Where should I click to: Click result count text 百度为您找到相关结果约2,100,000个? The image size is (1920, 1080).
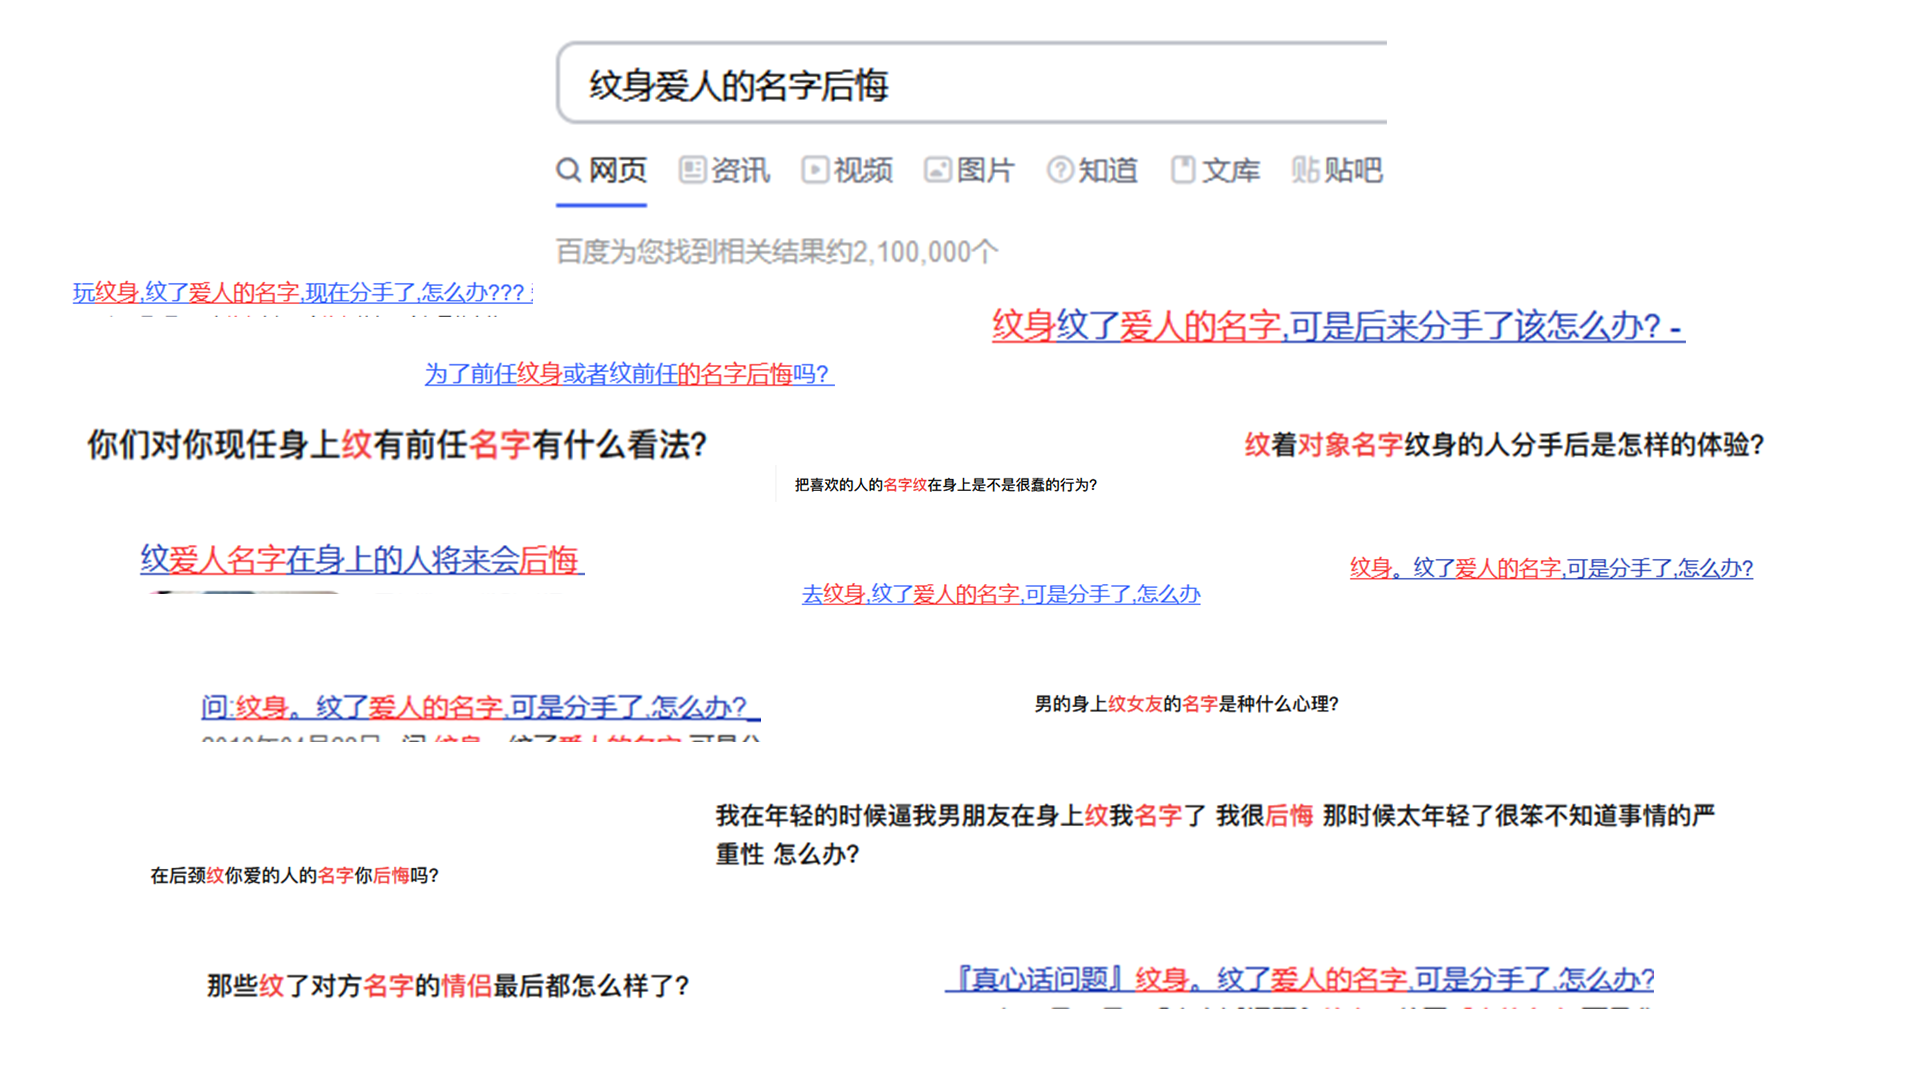[x=777, y=251]
